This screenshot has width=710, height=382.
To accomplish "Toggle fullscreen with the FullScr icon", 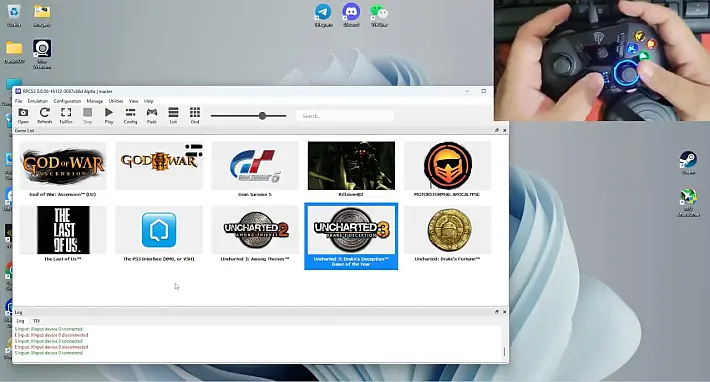I will (x=66, y=115).
